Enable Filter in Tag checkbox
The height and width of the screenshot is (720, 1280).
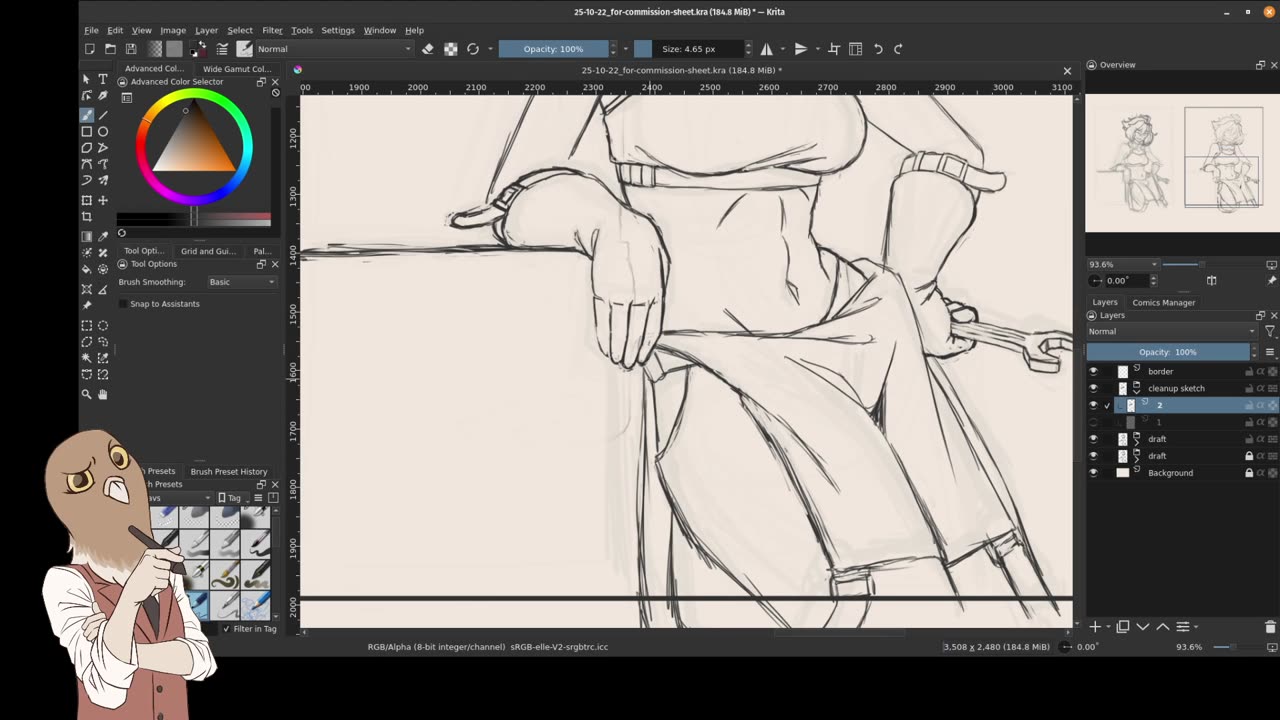pyautogui.click(x=227, y=629)
